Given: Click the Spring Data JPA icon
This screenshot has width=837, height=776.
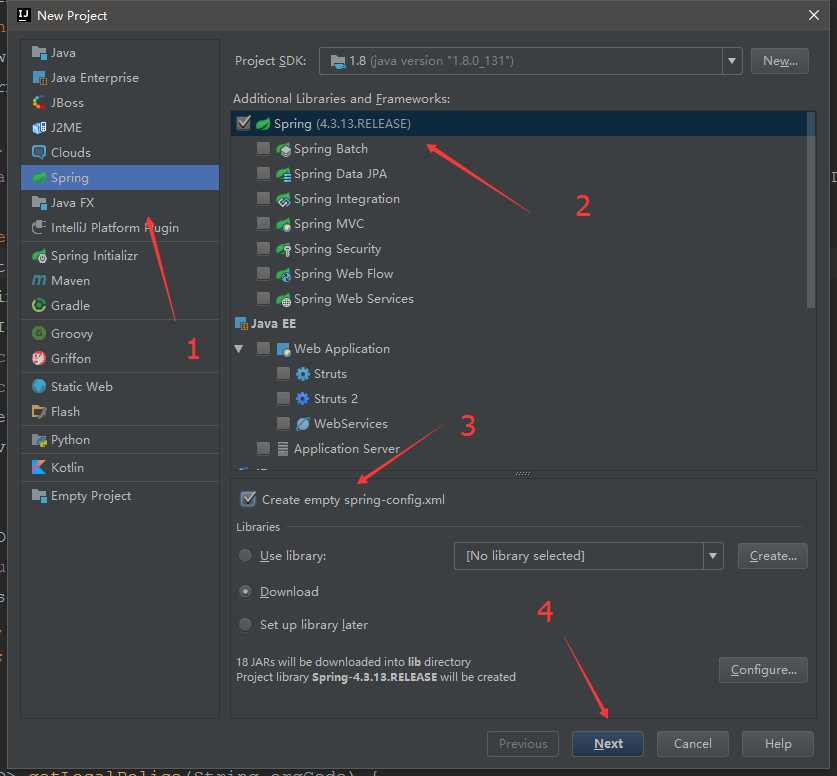Looking at the screenshot, I should pyautogui.click(x=283, y=174).
